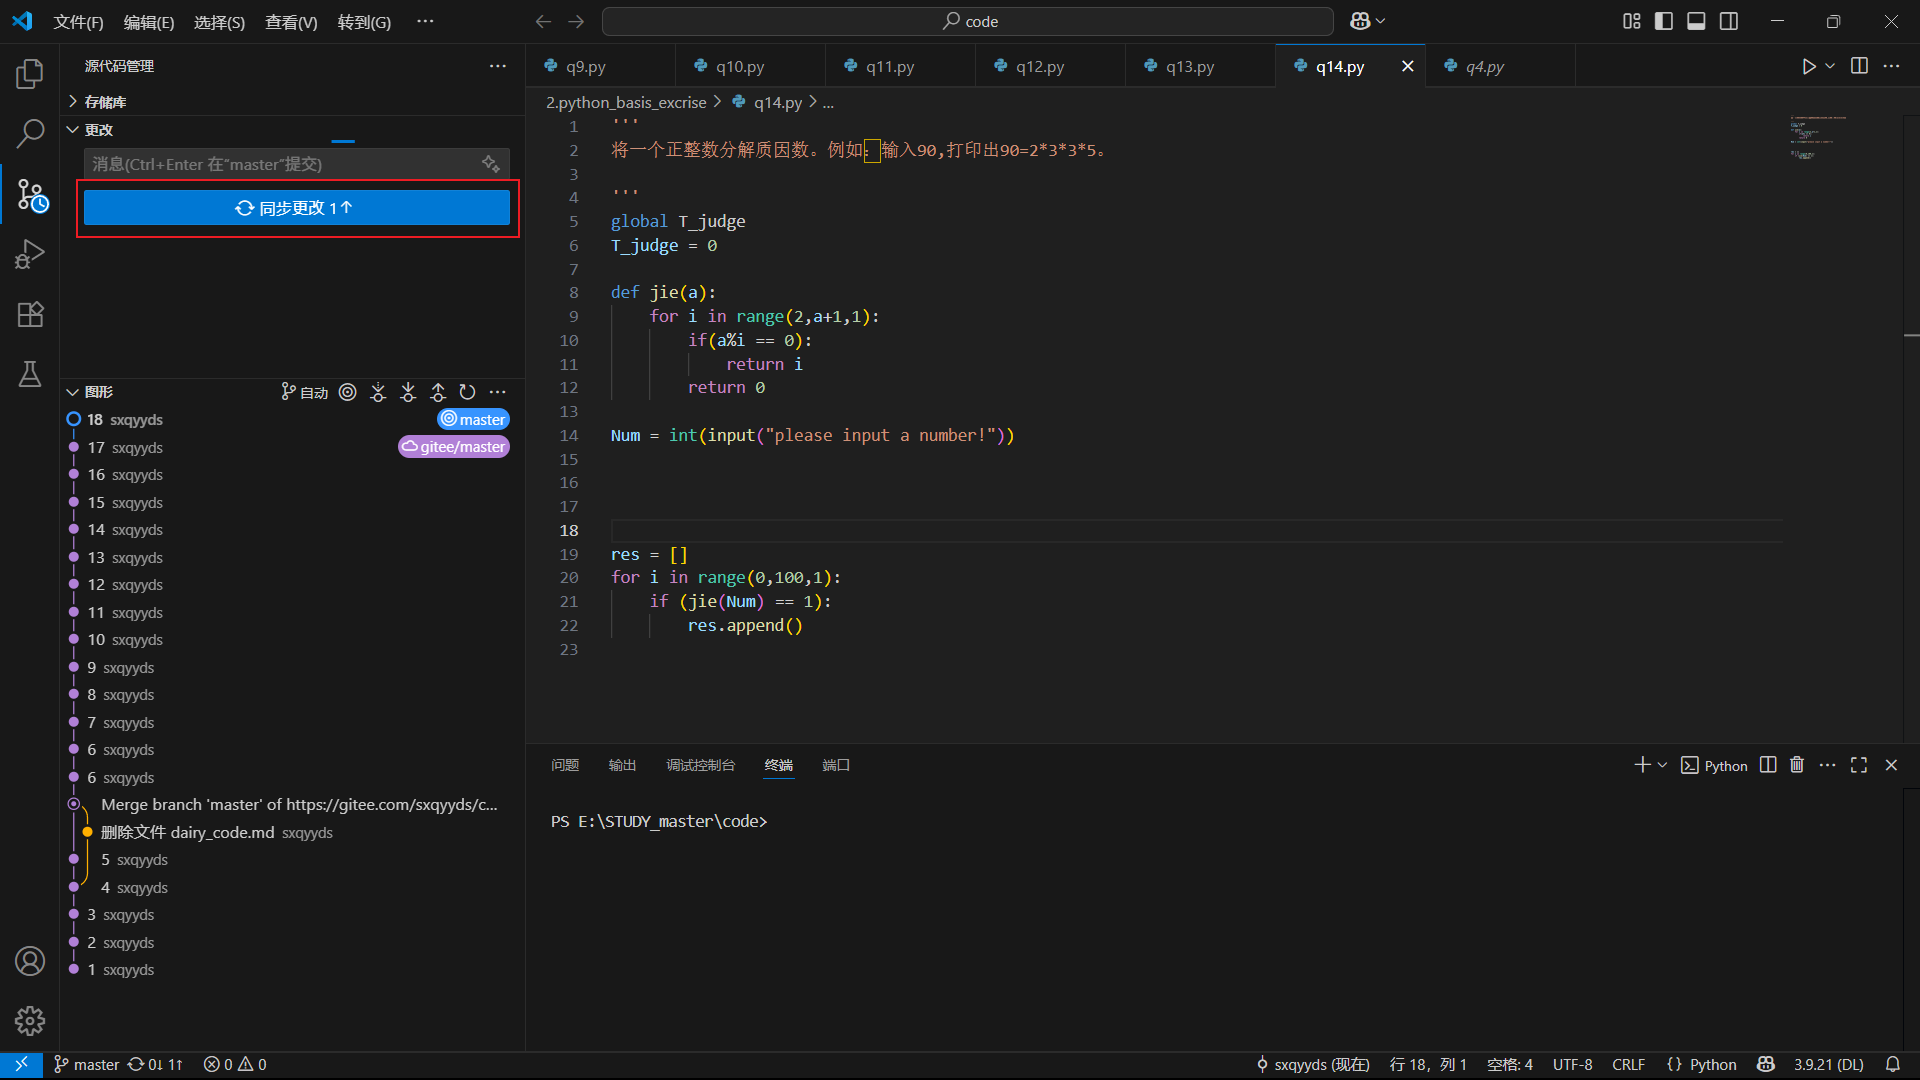
Task: Toggle the bottom panel layout button
Action: [1696, 21]
